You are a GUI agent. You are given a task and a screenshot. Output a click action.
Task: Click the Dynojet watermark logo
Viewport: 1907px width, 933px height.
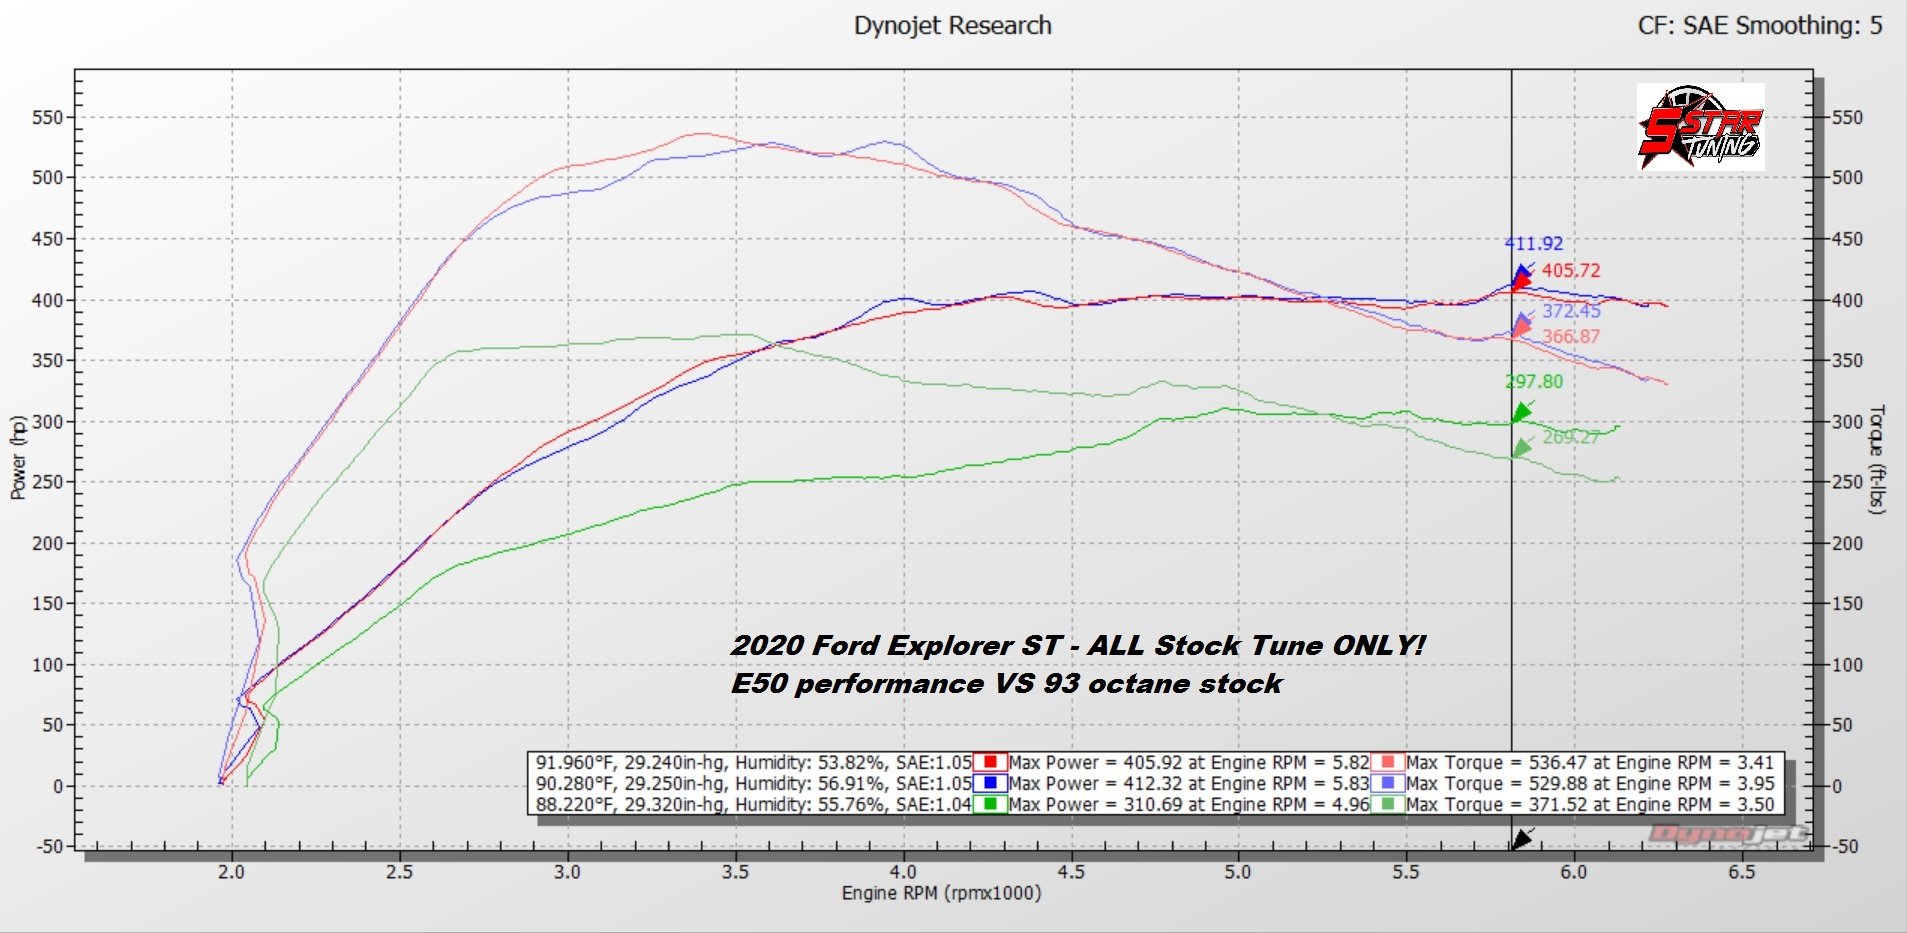coord(1727,833)
